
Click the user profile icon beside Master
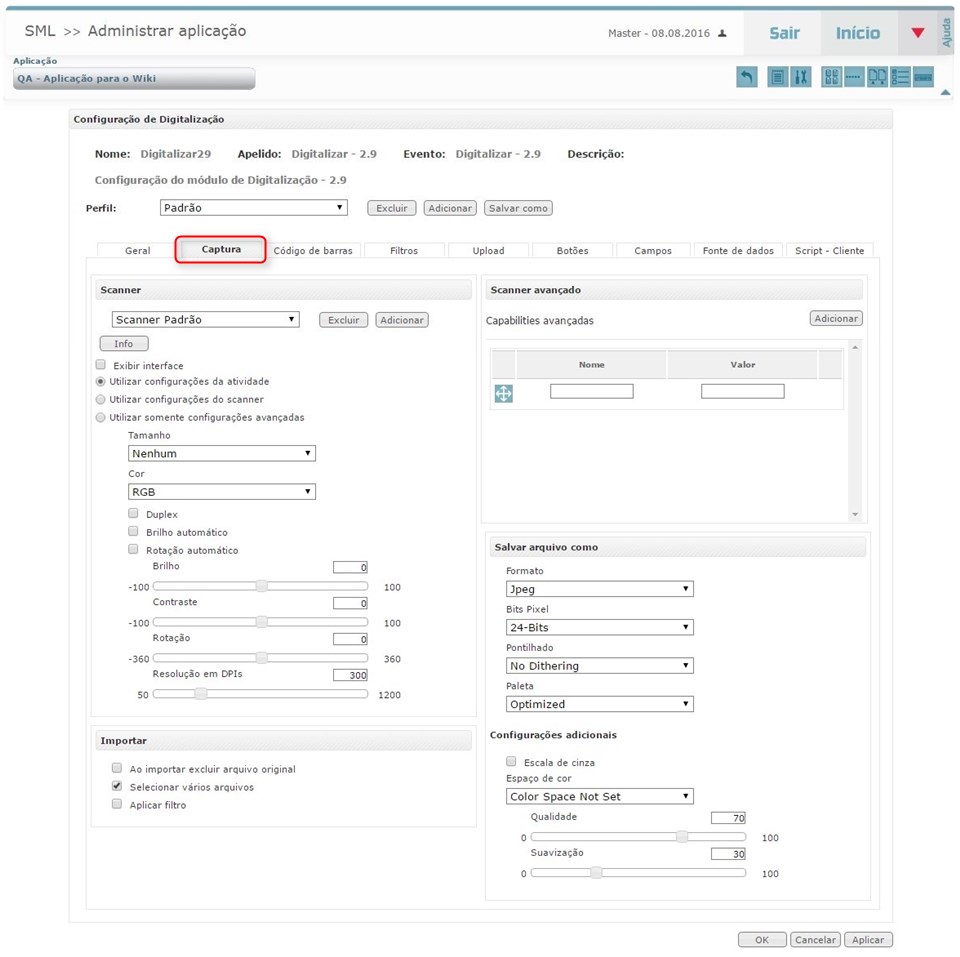click(723, 34)
